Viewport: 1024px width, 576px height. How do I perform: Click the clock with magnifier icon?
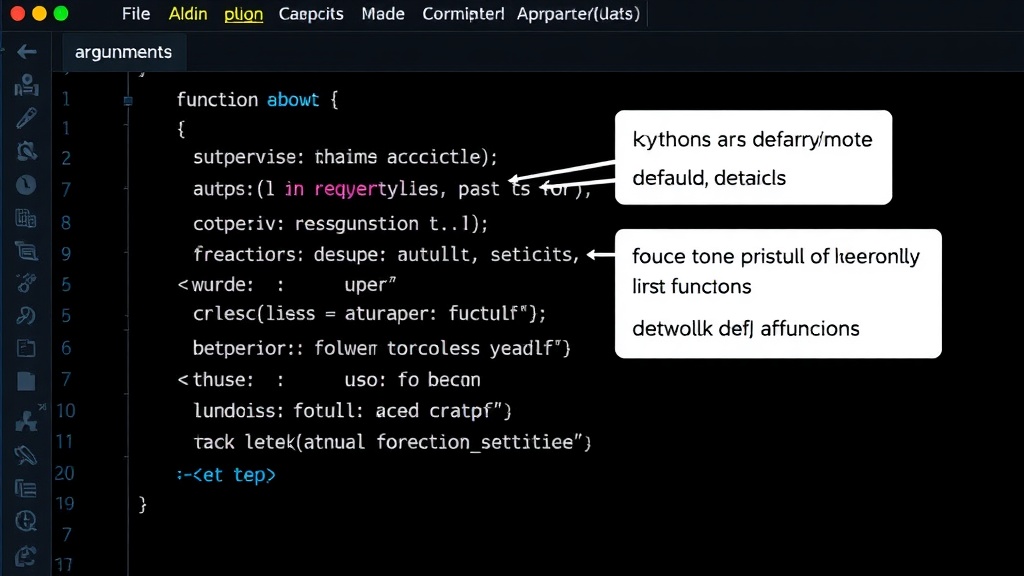coord(26,521)
